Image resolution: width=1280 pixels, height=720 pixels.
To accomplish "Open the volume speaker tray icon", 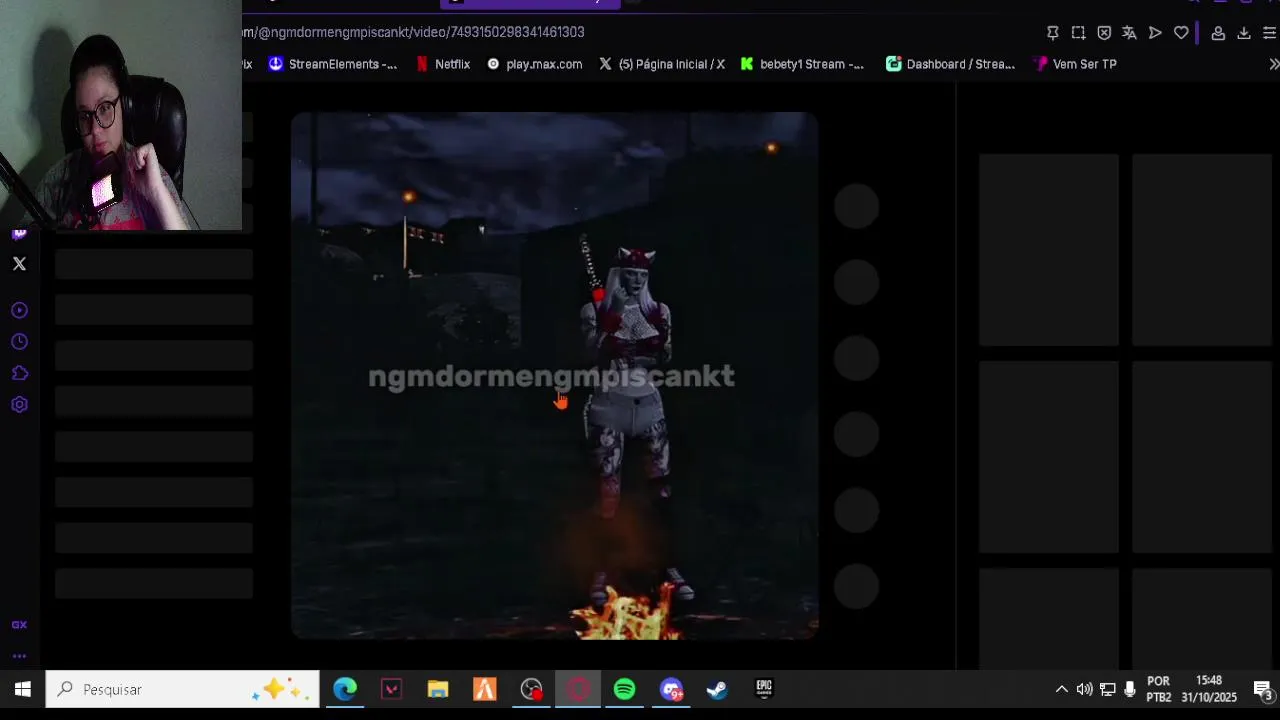I will (x=1084, y=689).
